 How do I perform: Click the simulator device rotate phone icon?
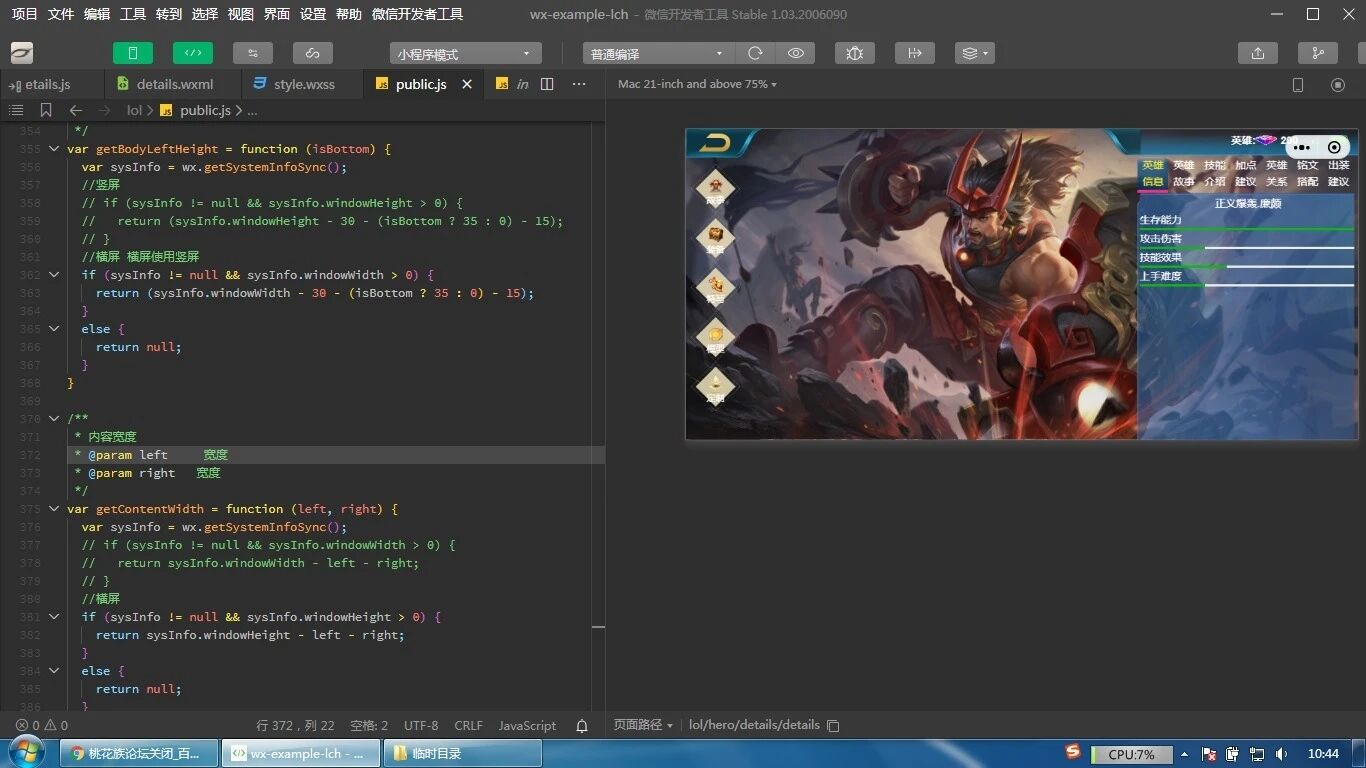(1298, 85)
